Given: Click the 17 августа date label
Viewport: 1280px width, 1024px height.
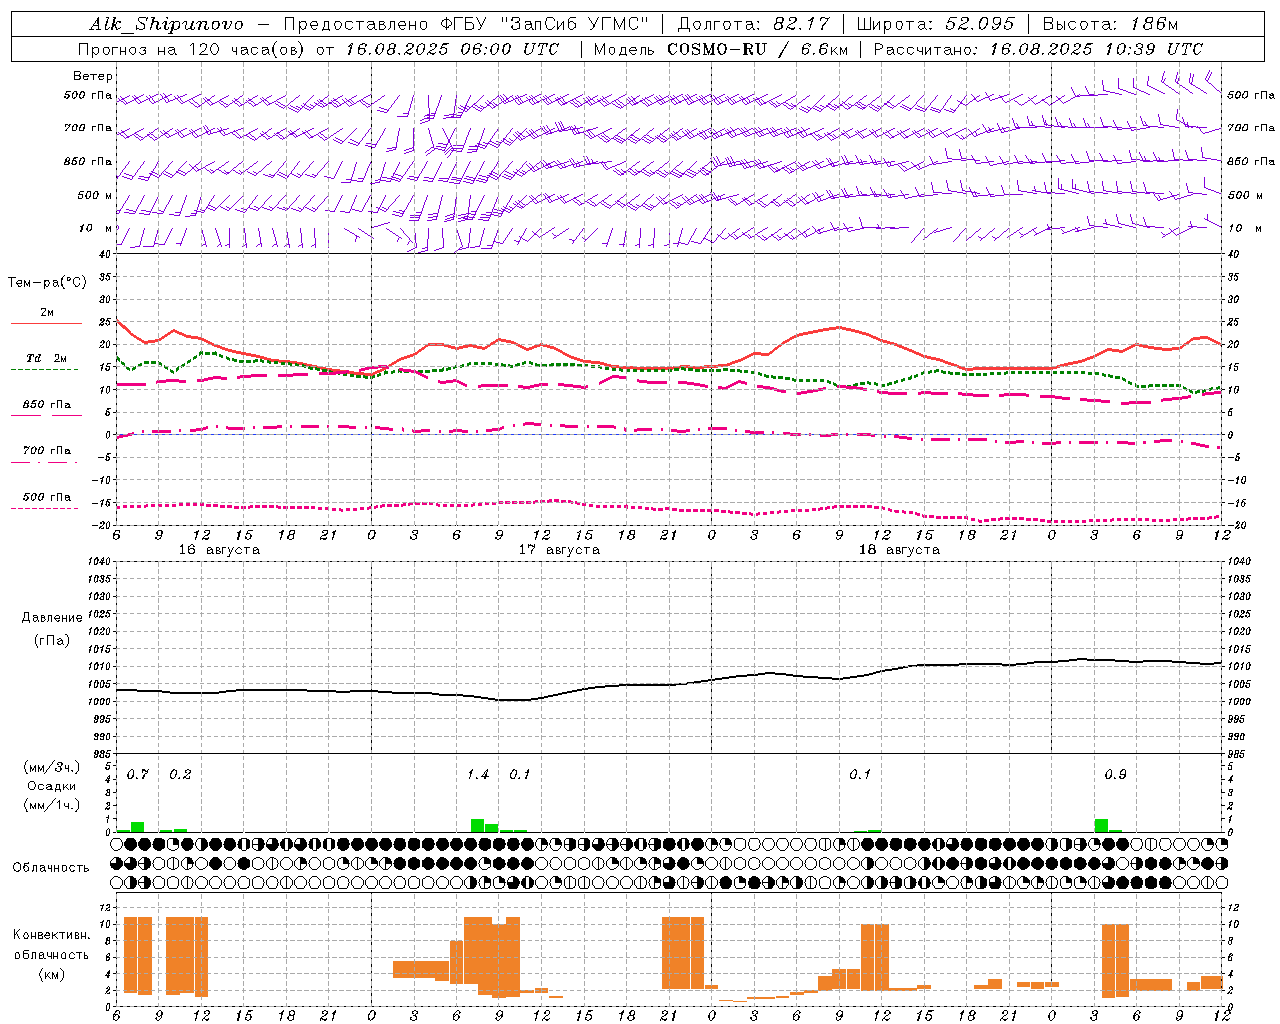Looking at the screenshot, I should pyautogui.click(x=559, y=550).
